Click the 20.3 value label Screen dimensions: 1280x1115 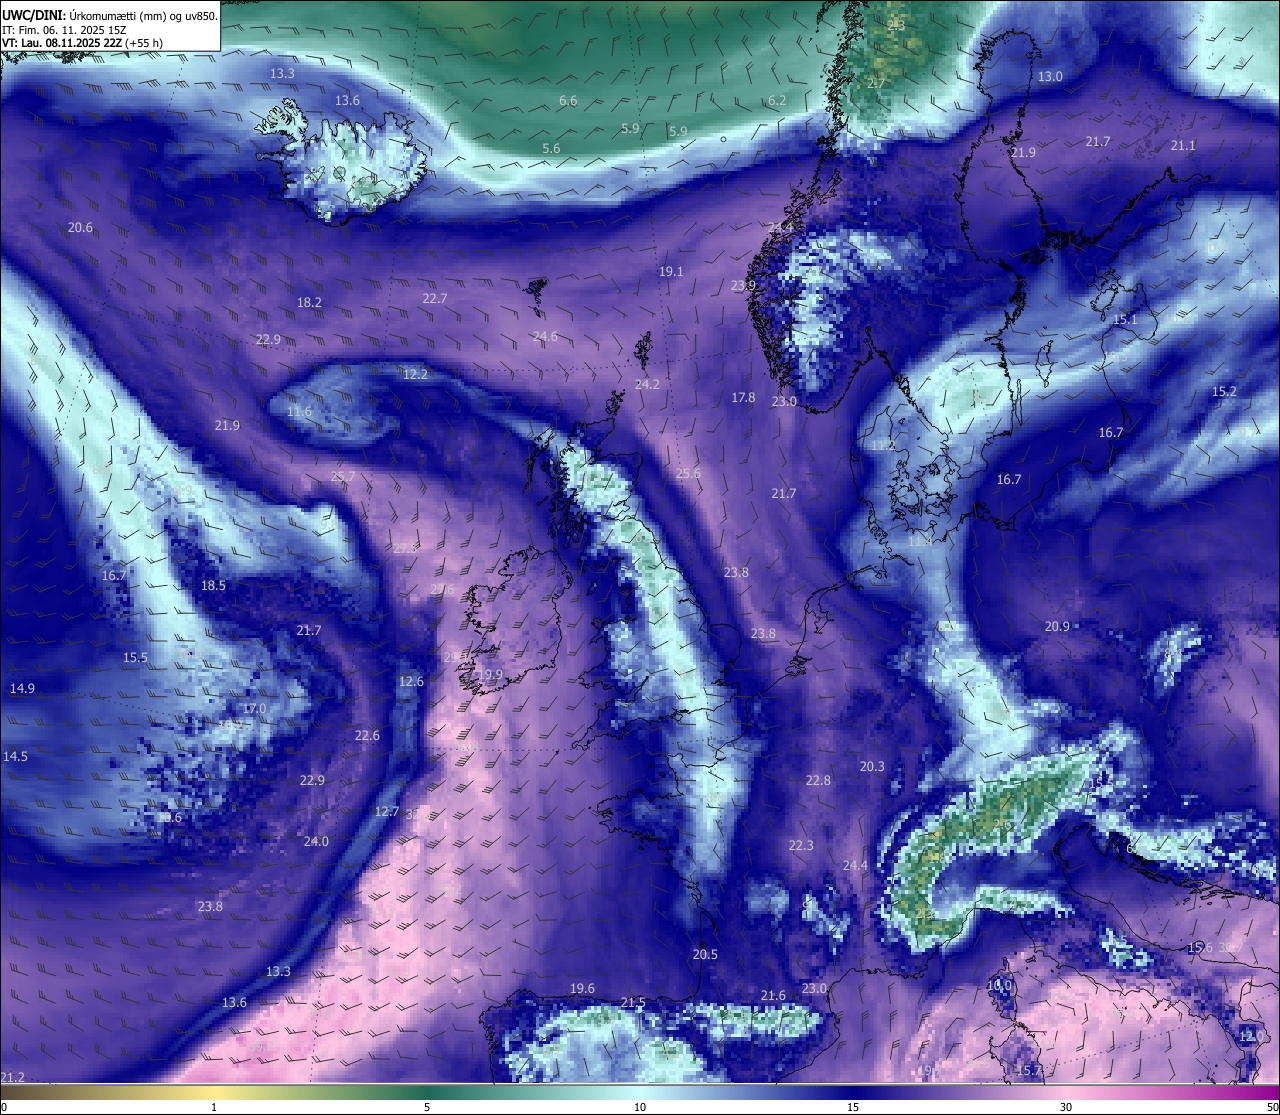(872, 767)
